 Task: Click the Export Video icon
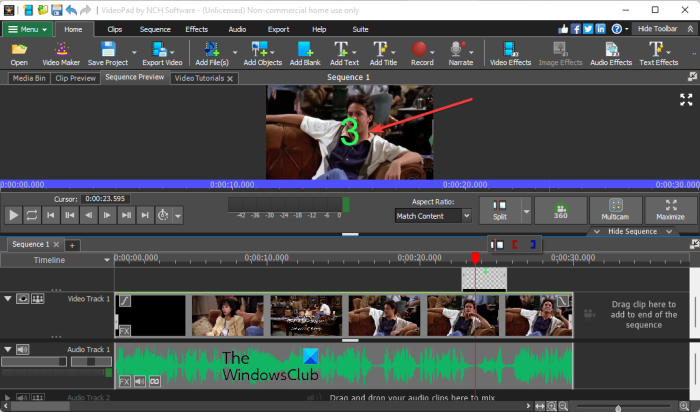pyautogui.click(x=159, y=49)
